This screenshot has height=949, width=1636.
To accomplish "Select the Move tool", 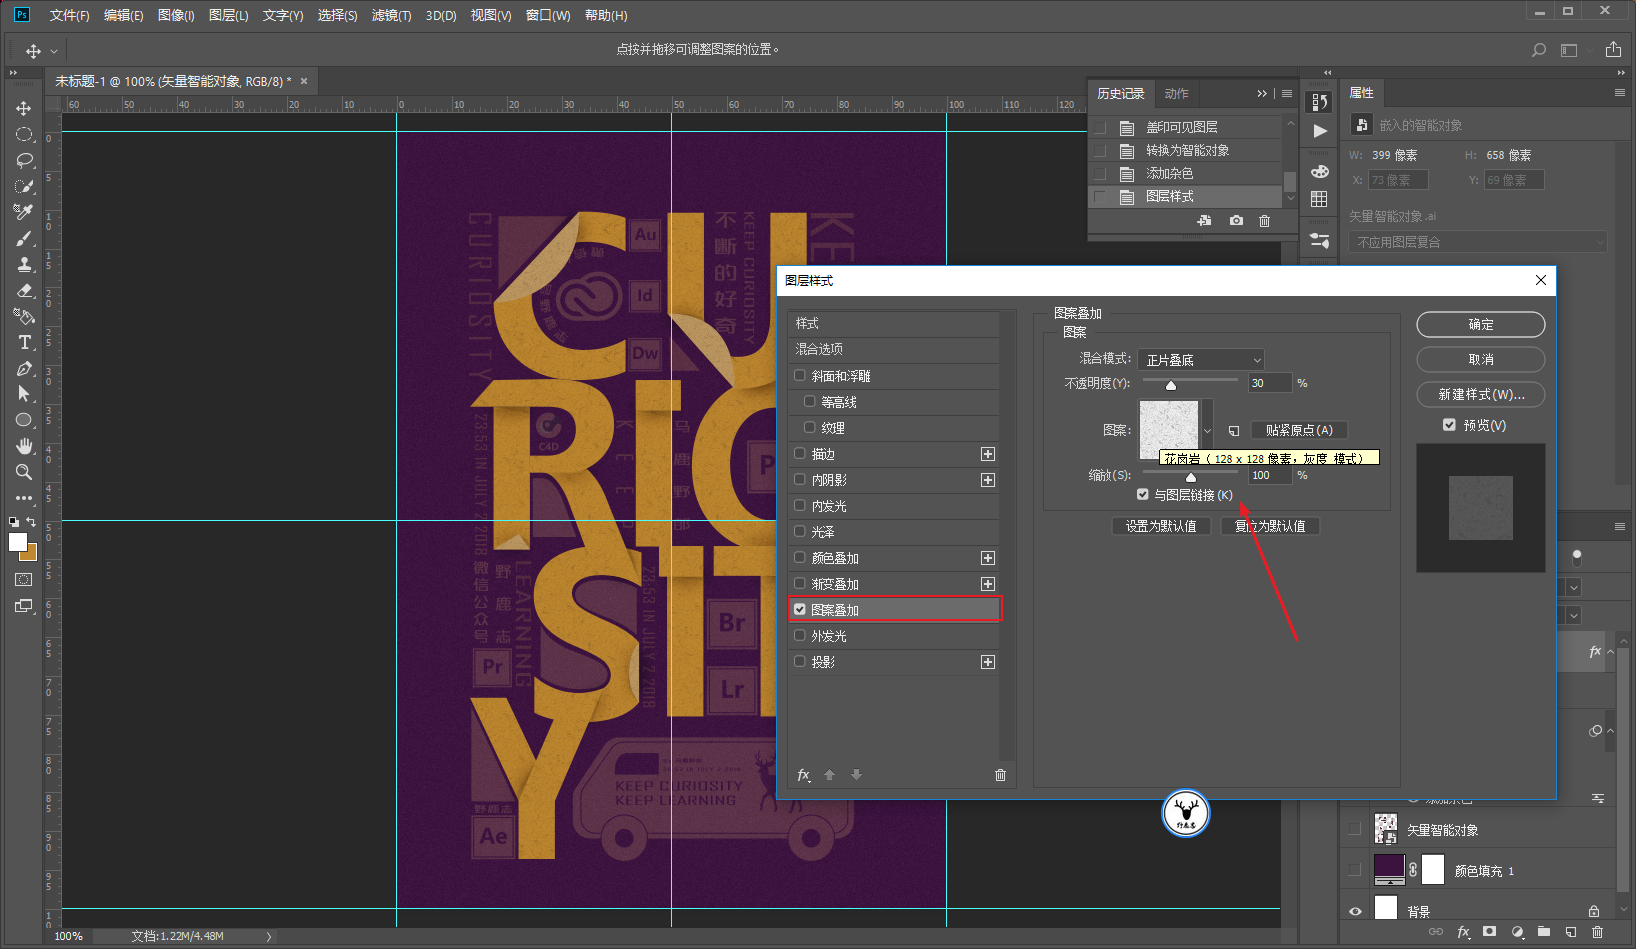I will click(x=24, y=108).
